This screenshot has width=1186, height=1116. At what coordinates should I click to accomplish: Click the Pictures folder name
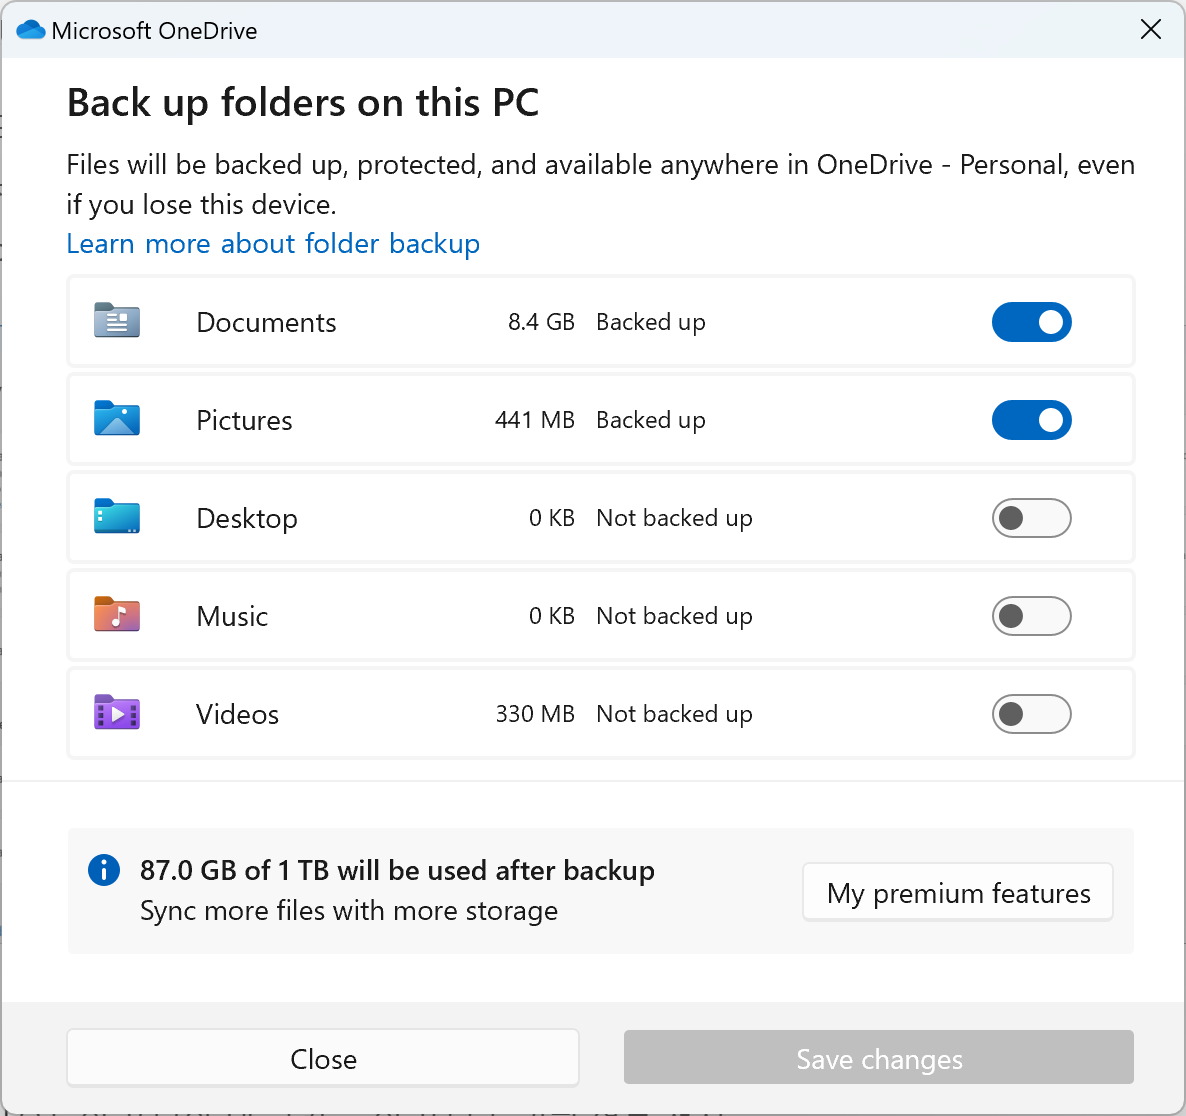(x=244, y=421)
